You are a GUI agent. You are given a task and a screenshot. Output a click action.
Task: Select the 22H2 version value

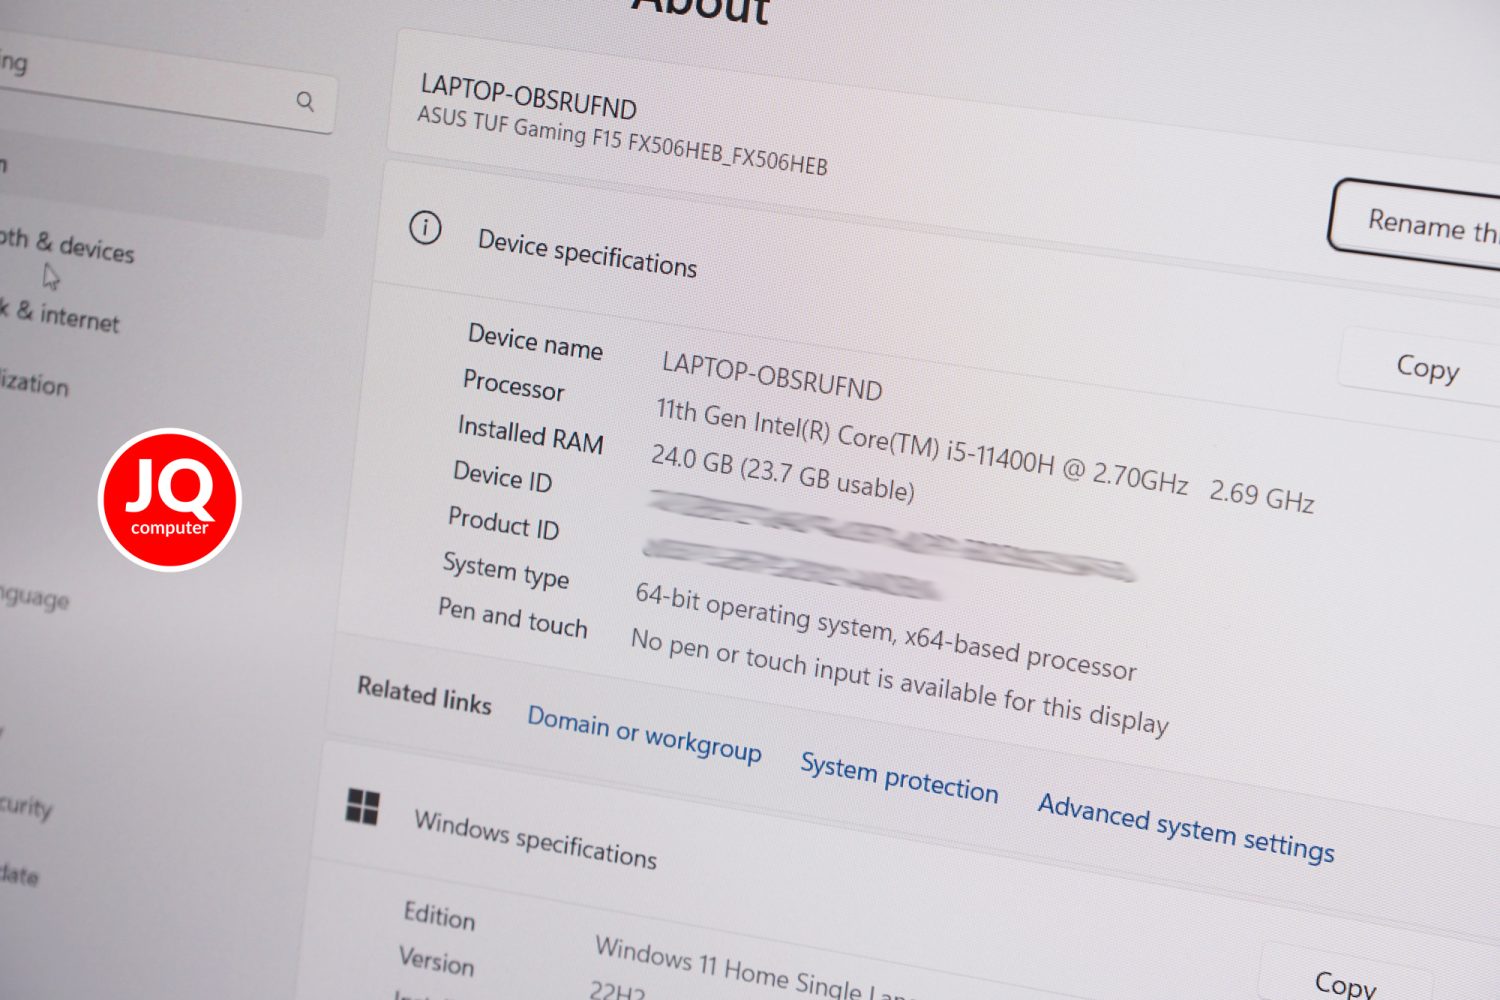tap(617, 990)
